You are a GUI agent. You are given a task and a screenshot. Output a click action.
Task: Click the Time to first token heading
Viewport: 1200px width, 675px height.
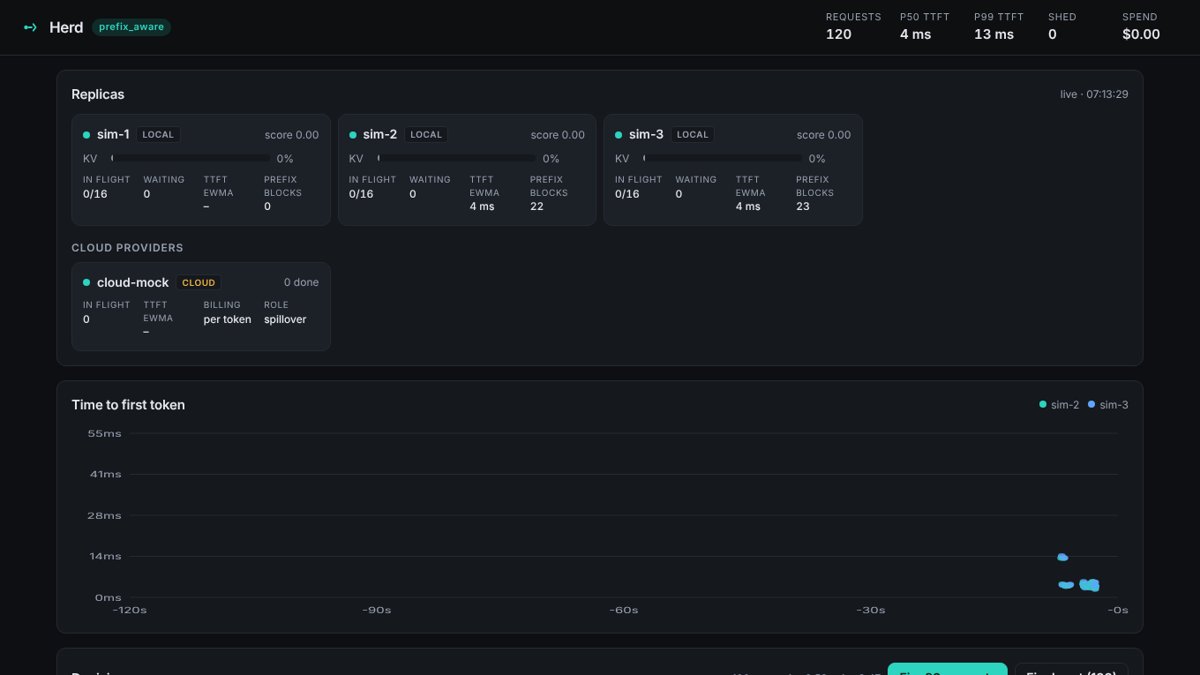pyautogui.click(x=128, y=405)
